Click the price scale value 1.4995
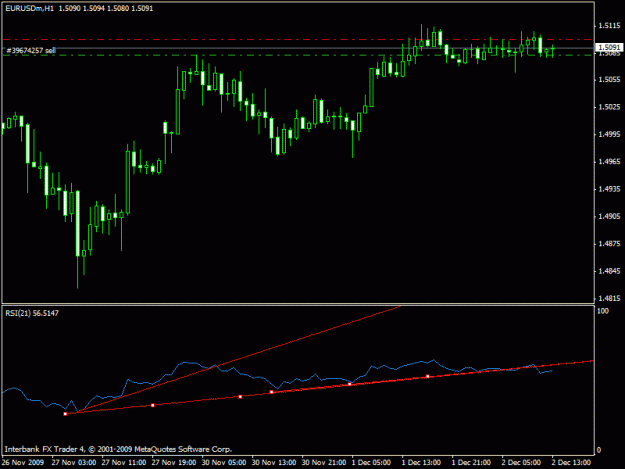 pos(609,134)
